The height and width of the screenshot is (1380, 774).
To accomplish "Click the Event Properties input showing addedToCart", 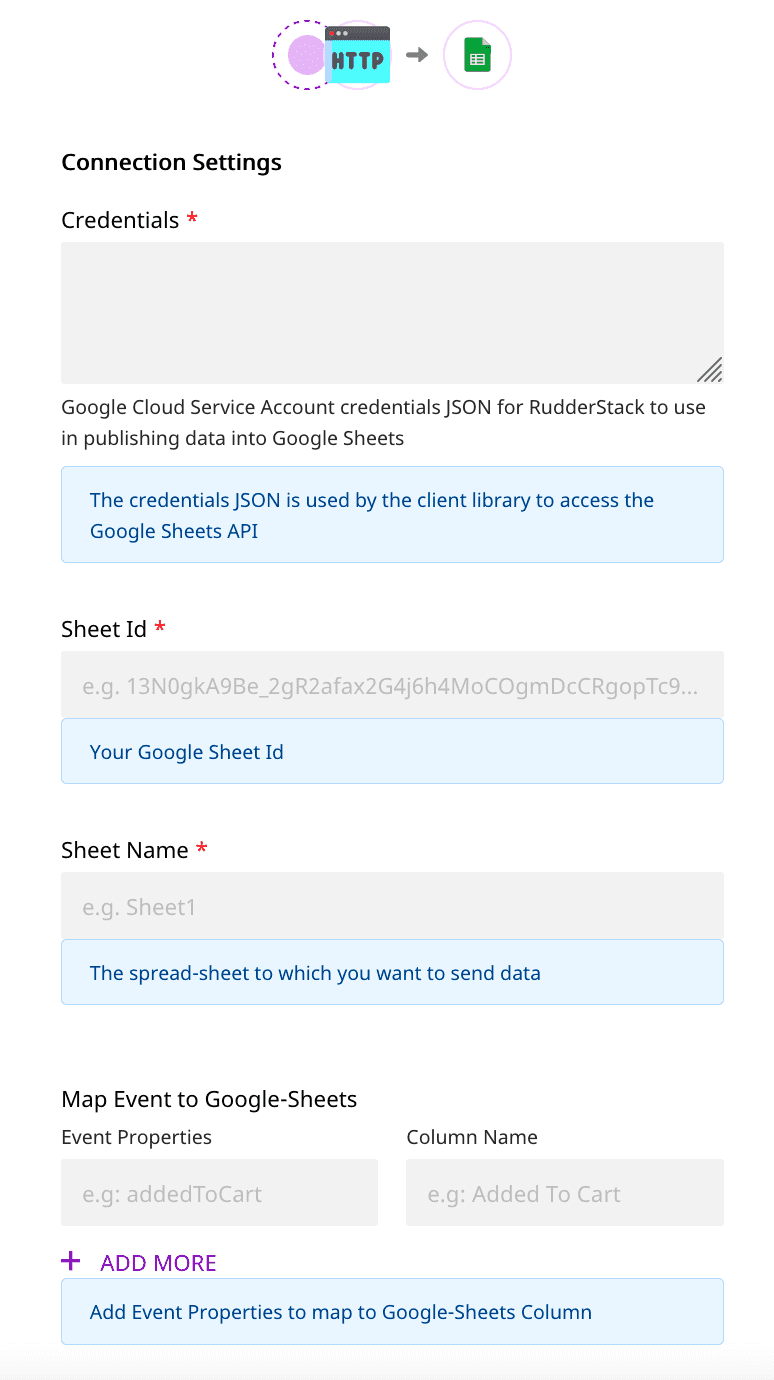I will [219, 1192].
